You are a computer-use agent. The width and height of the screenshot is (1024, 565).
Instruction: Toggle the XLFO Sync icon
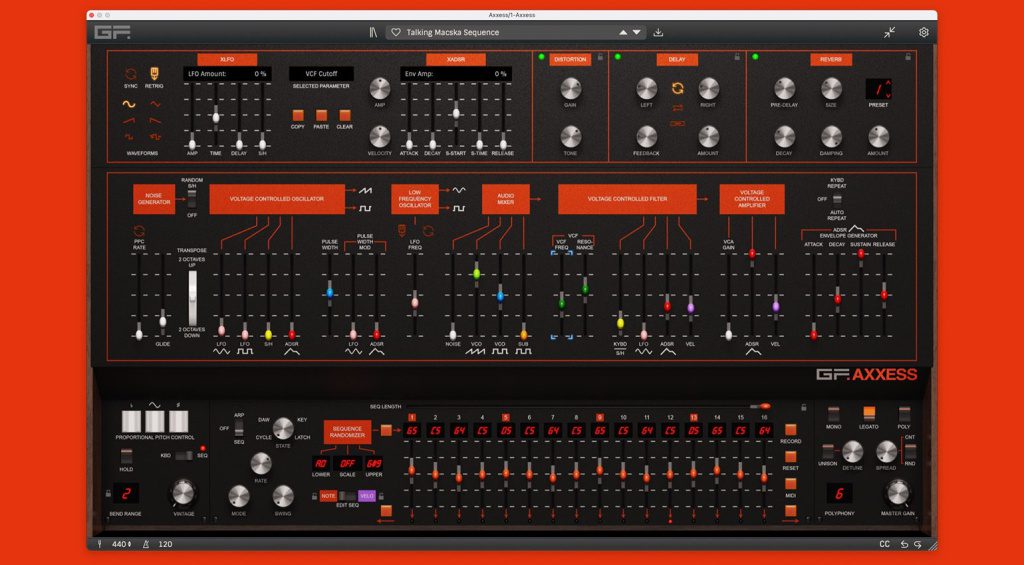[x=131, y=74]
